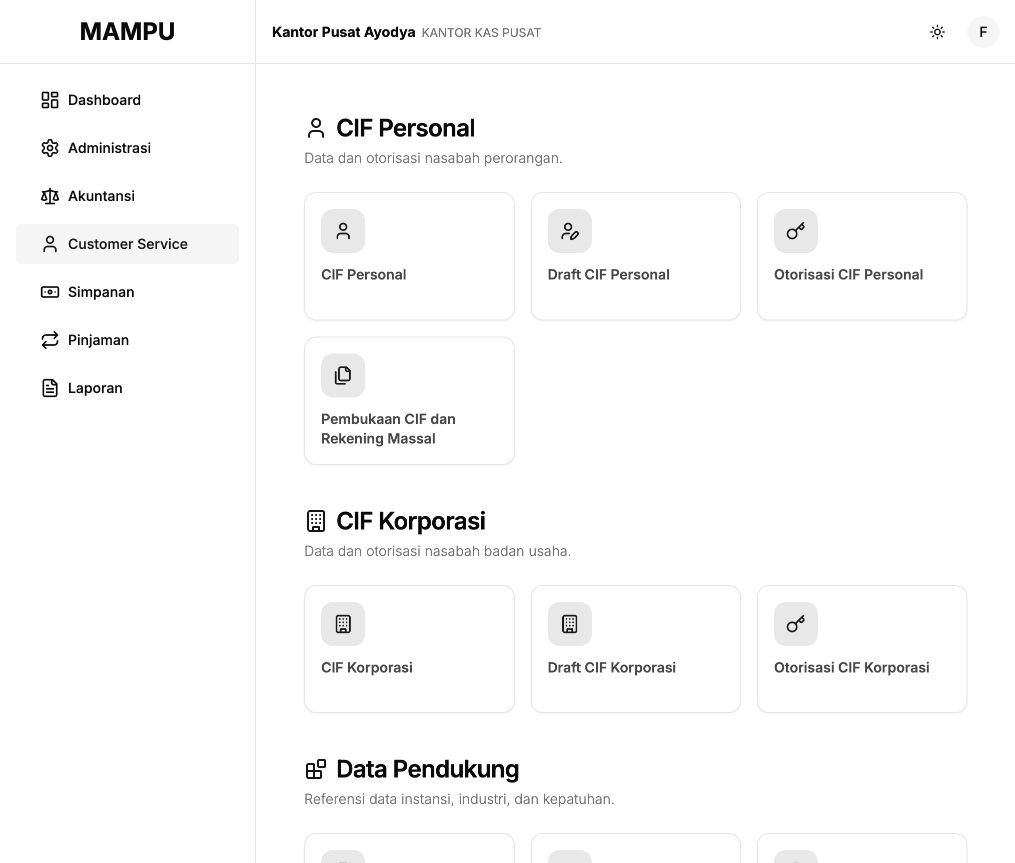Viewport: 1015px width, 863px height.
Task: Click the key icon on Otorisasi CIF Korporasi
Action: tap(796, 624)
